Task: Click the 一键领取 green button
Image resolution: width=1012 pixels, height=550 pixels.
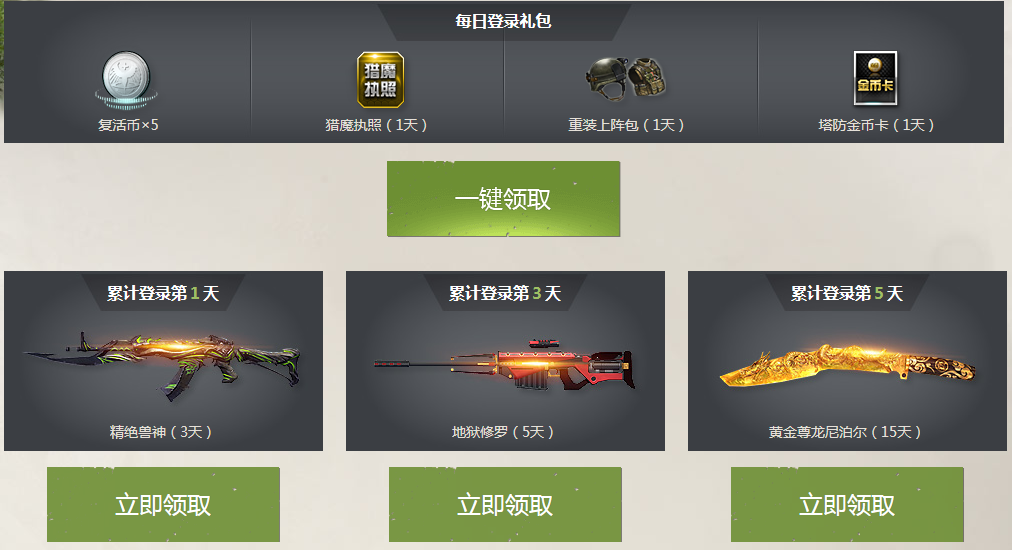Action: 503,199
